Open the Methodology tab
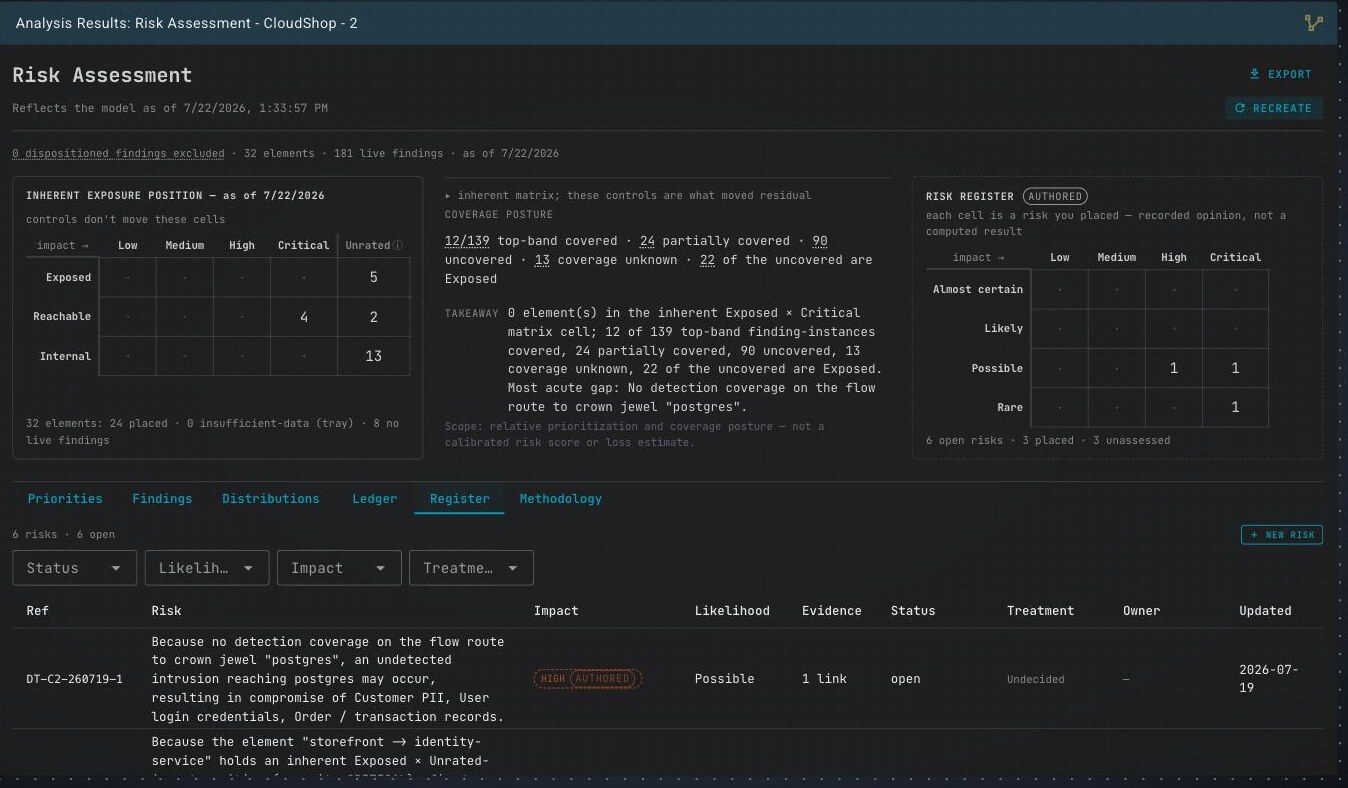This screenshot has height=788, width=1348. click(560, 498)
